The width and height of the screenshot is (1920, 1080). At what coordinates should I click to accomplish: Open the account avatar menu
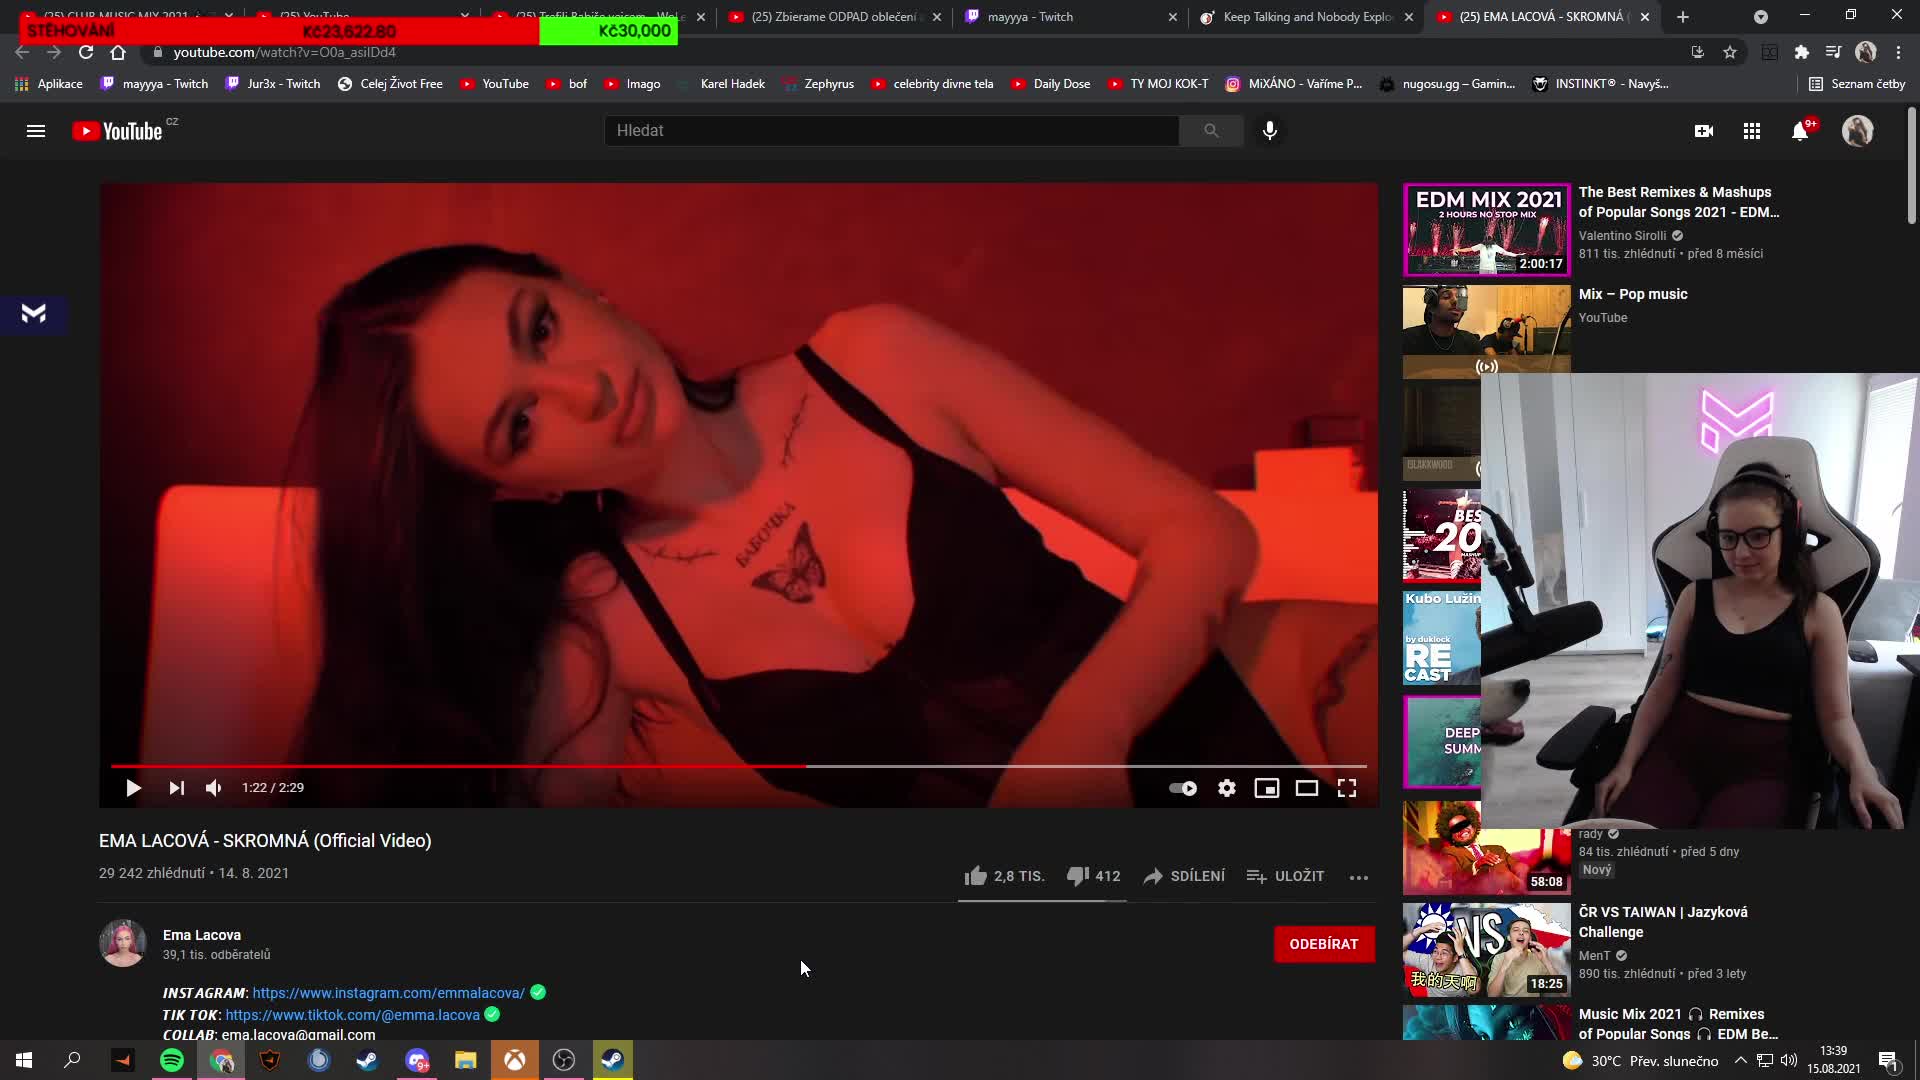[1858, 131]
